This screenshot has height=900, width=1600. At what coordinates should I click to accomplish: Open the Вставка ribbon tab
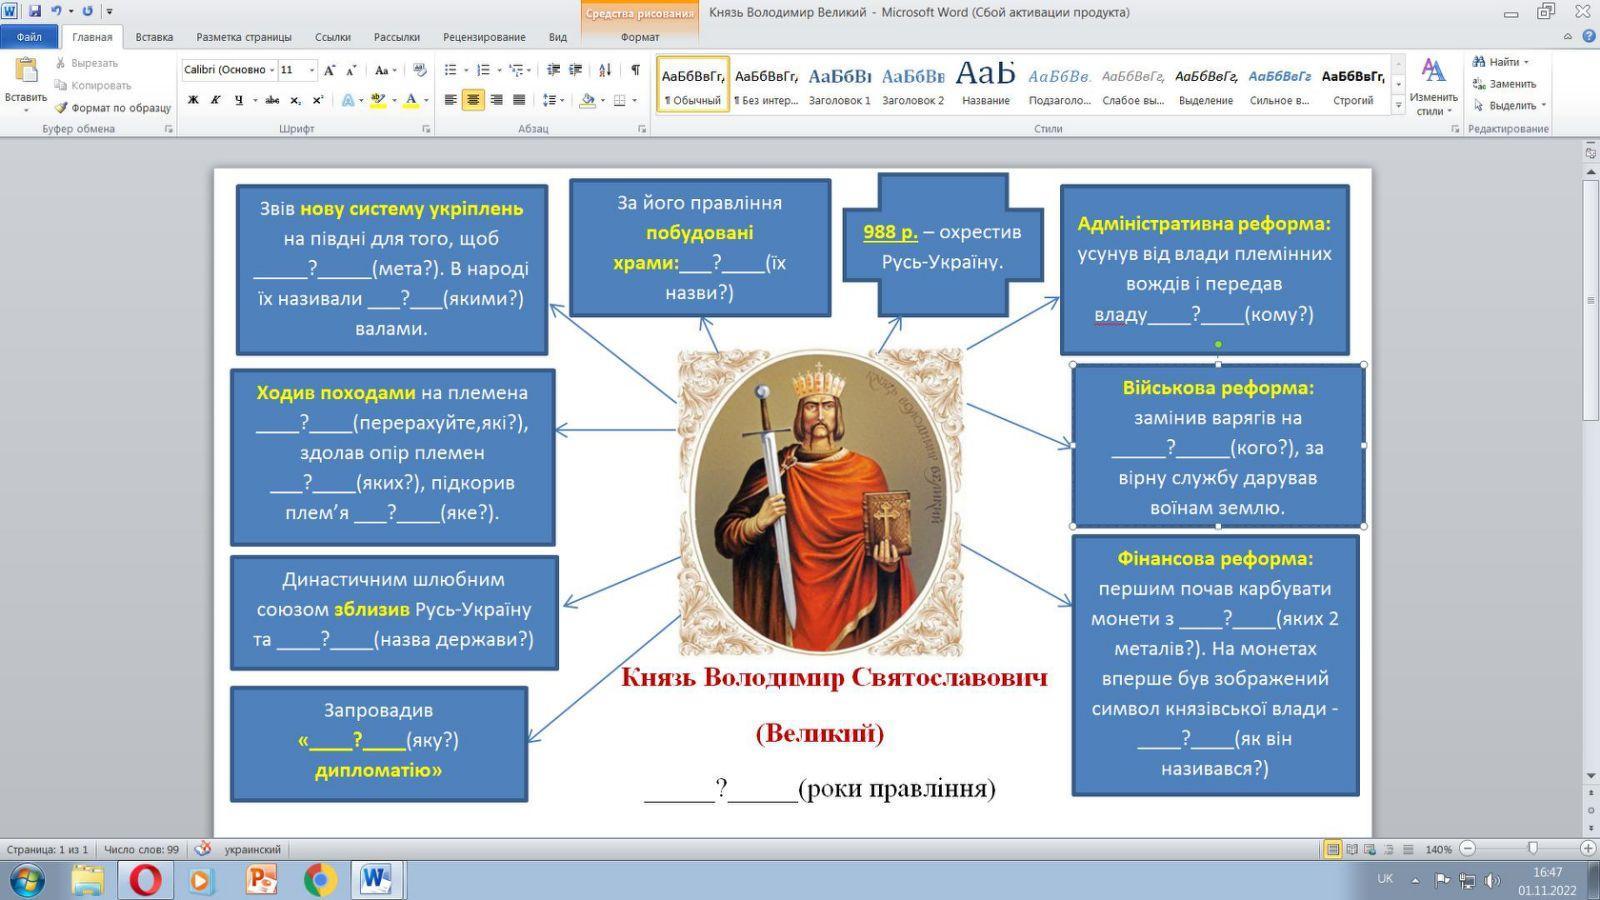coord(154,37)
